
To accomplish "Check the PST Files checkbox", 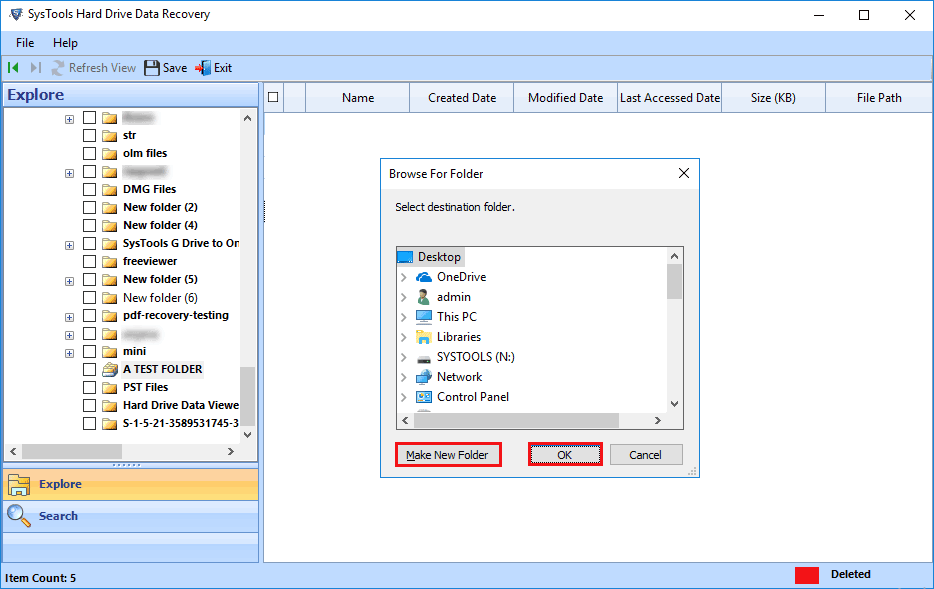I will tap(89, 387).
